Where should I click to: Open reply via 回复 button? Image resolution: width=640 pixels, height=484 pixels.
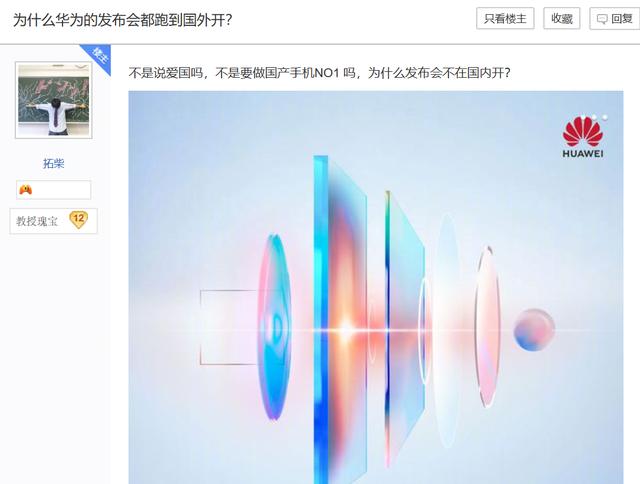pos(615,19)
